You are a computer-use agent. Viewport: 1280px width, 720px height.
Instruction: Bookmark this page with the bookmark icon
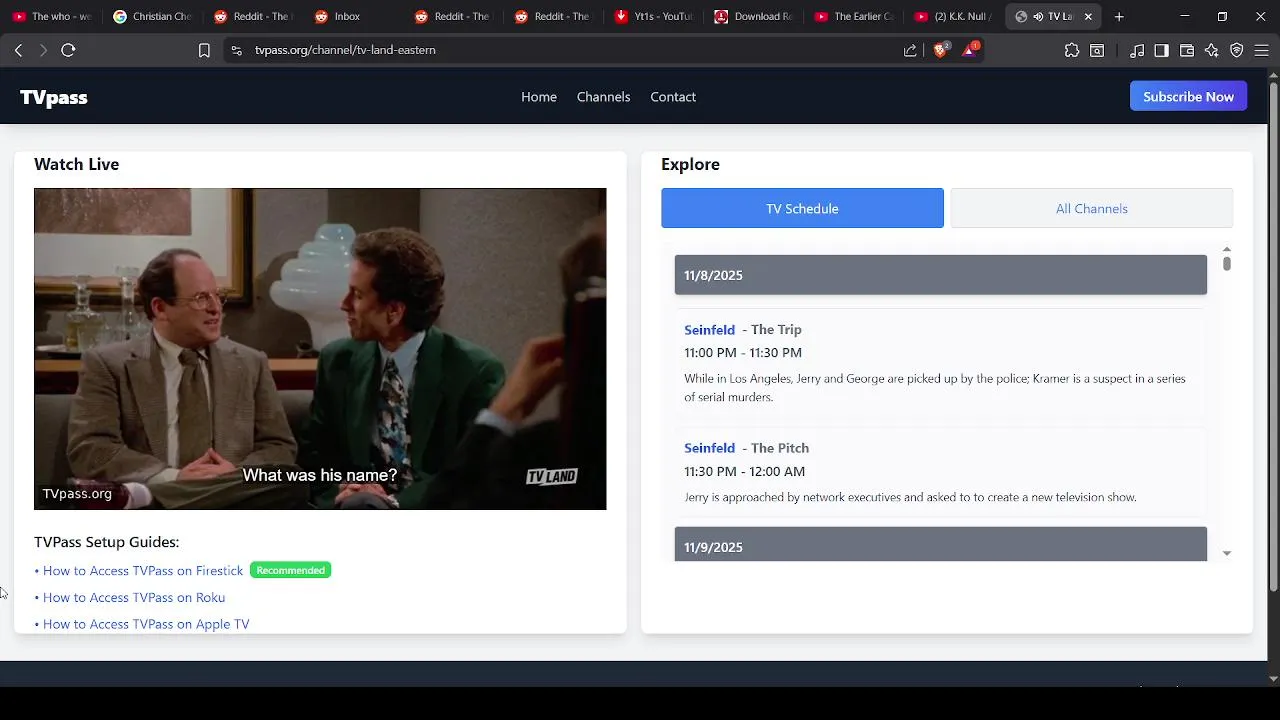(x=204, y=50)
